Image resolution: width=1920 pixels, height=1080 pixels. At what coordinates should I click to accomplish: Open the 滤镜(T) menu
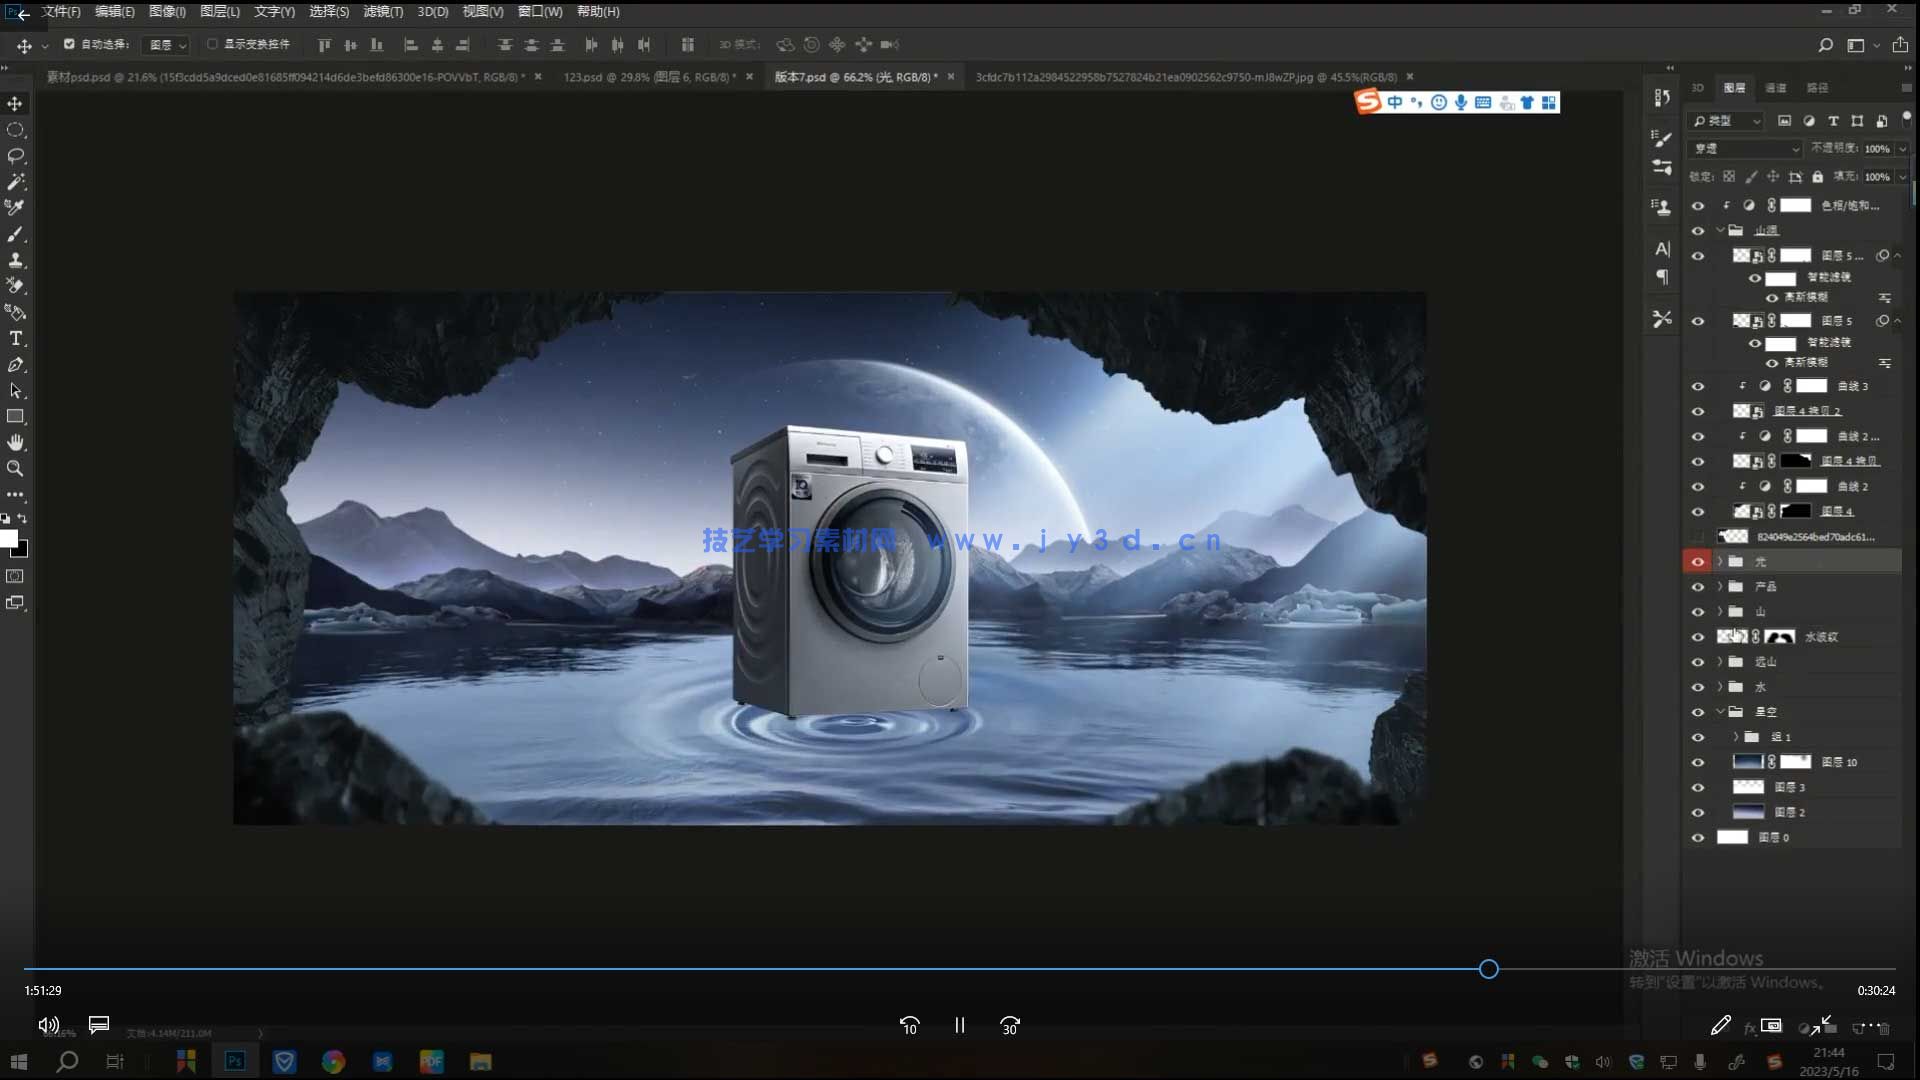point(382,12)
